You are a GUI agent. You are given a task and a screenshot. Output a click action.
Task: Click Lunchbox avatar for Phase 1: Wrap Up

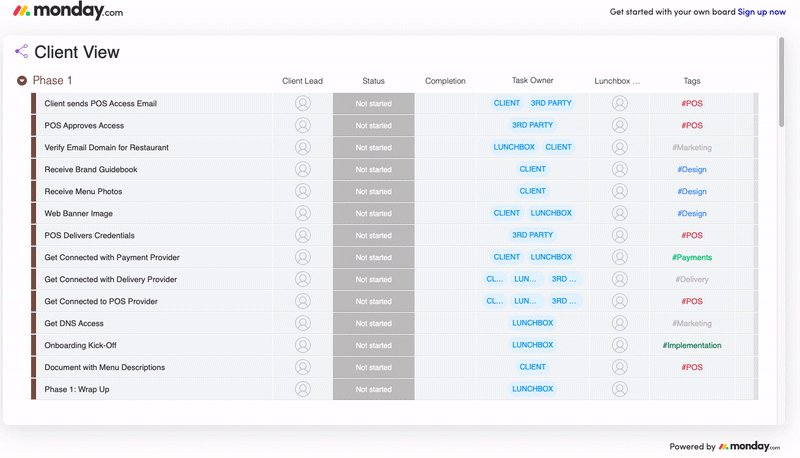[619, 389]
